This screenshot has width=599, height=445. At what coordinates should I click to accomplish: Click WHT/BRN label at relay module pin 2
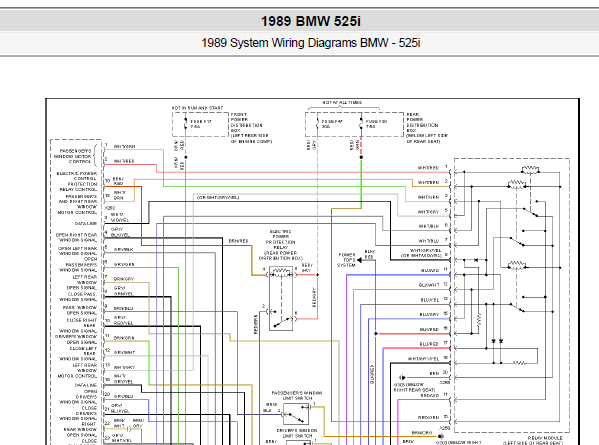click(428, 183)
